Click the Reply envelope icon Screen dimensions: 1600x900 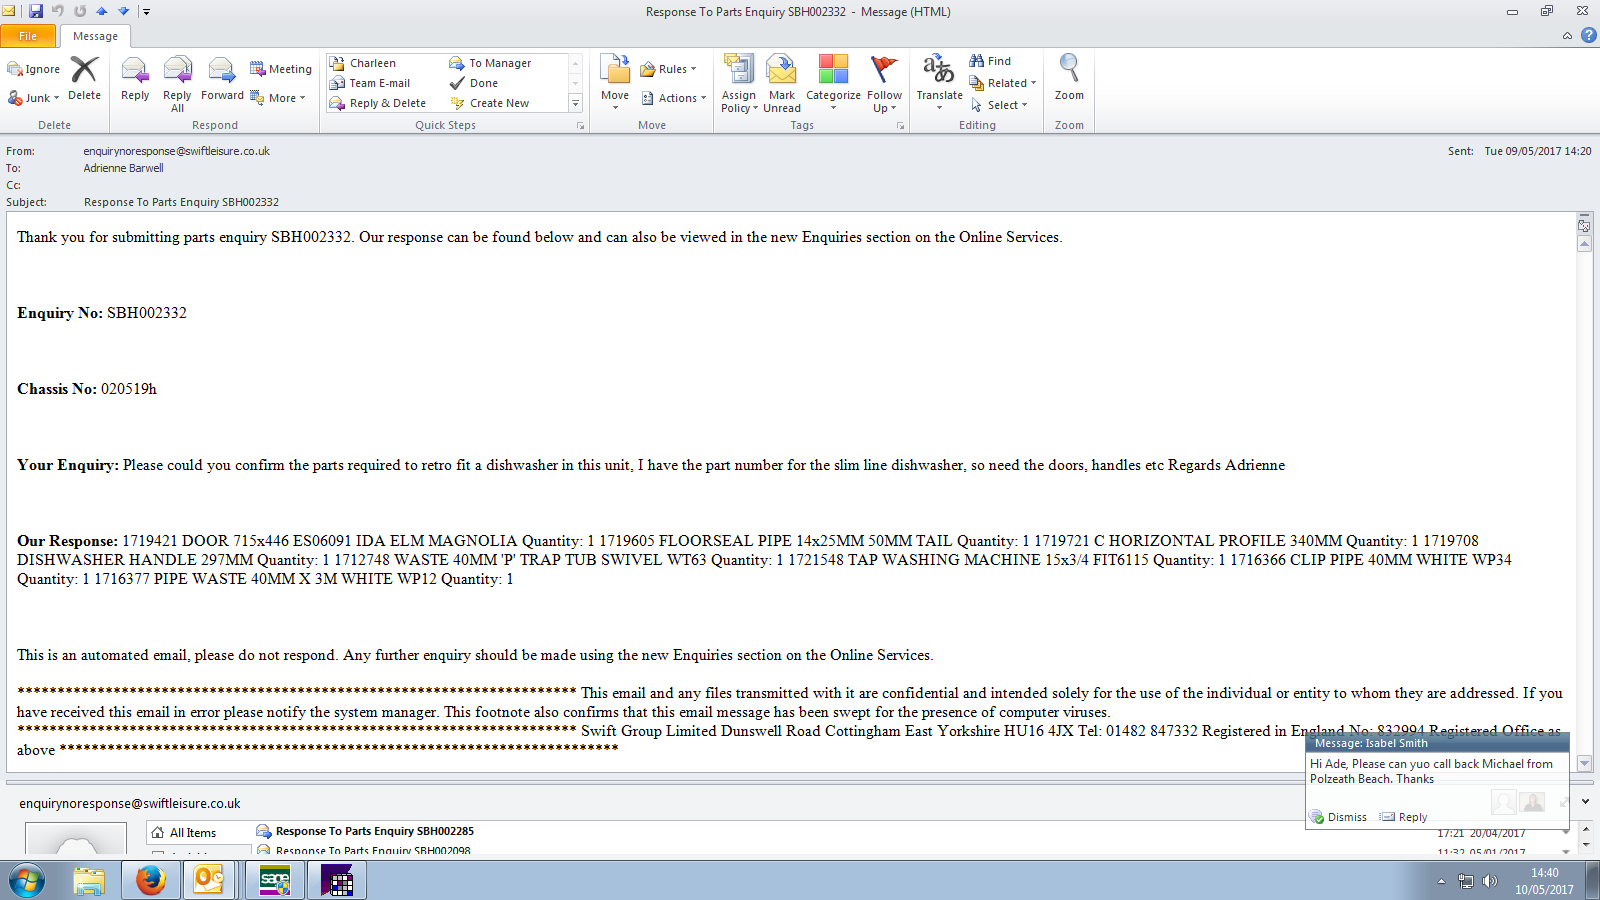[x=135, y=78]
